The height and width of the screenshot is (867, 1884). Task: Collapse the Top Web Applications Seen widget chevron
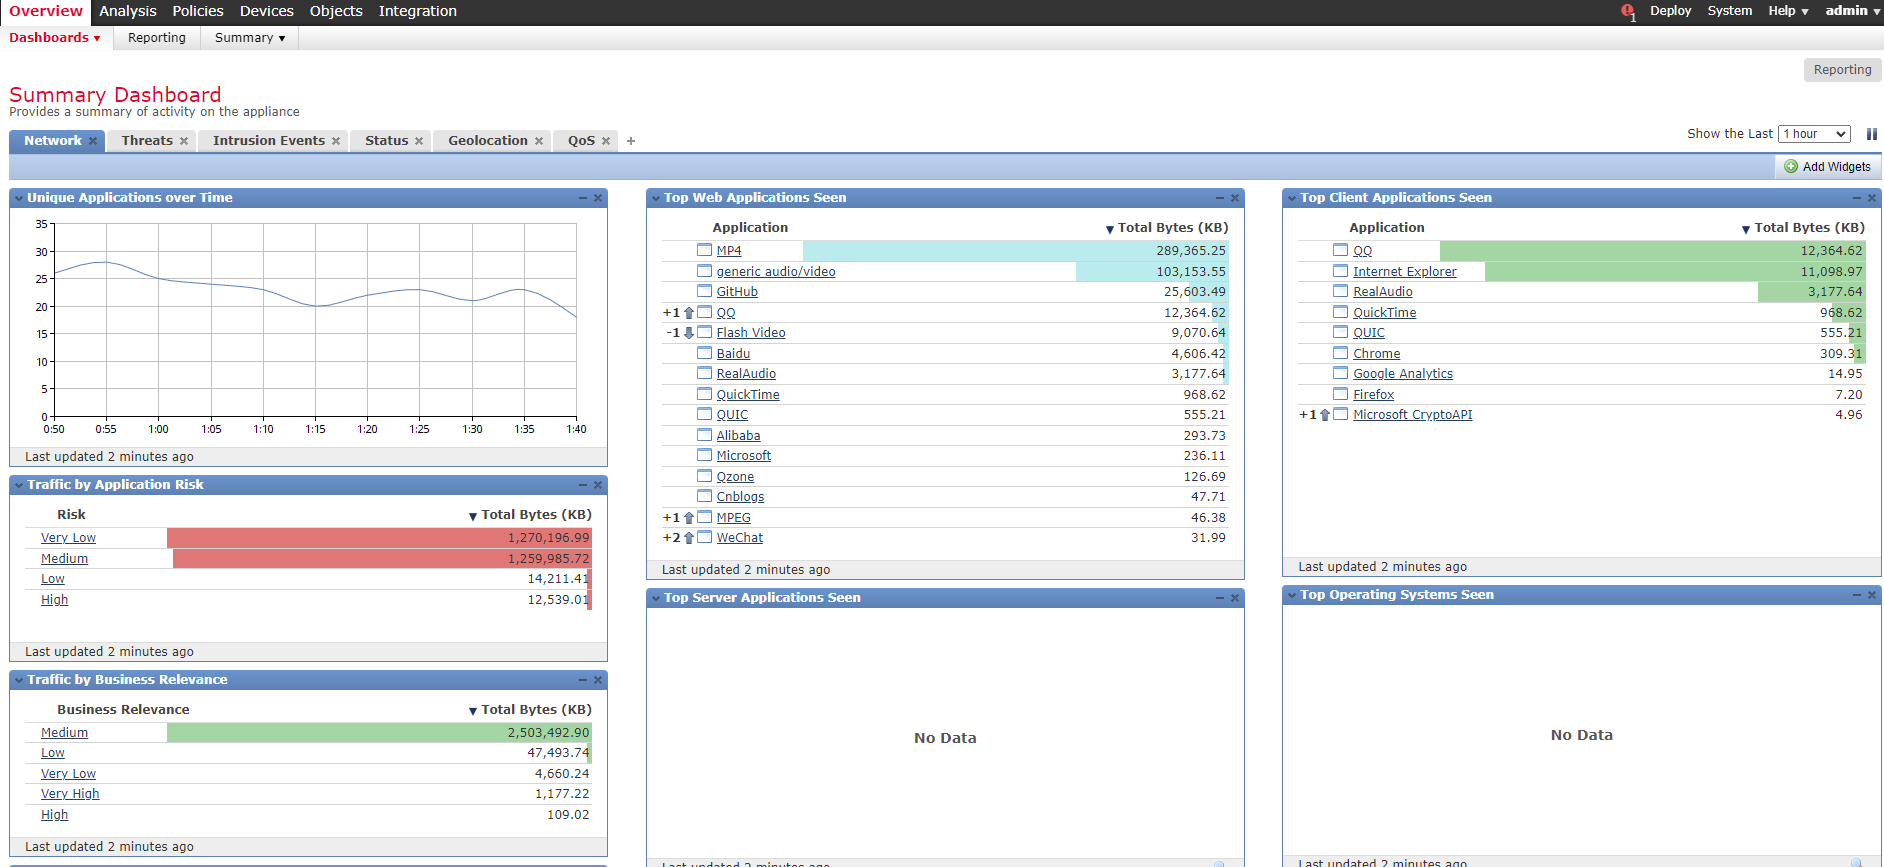656,198
